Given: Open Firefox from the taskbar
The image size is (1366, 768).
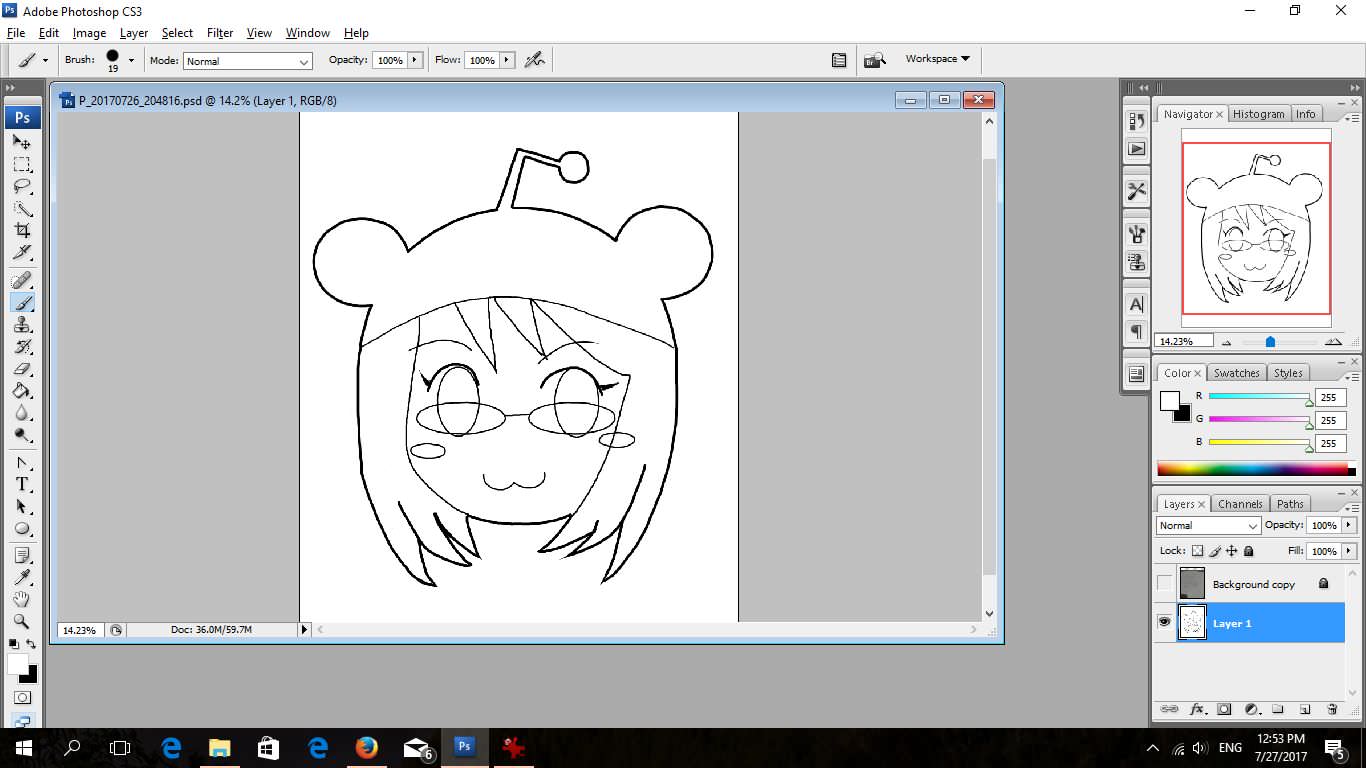Looking at the screenshot, I should (367, 747).
